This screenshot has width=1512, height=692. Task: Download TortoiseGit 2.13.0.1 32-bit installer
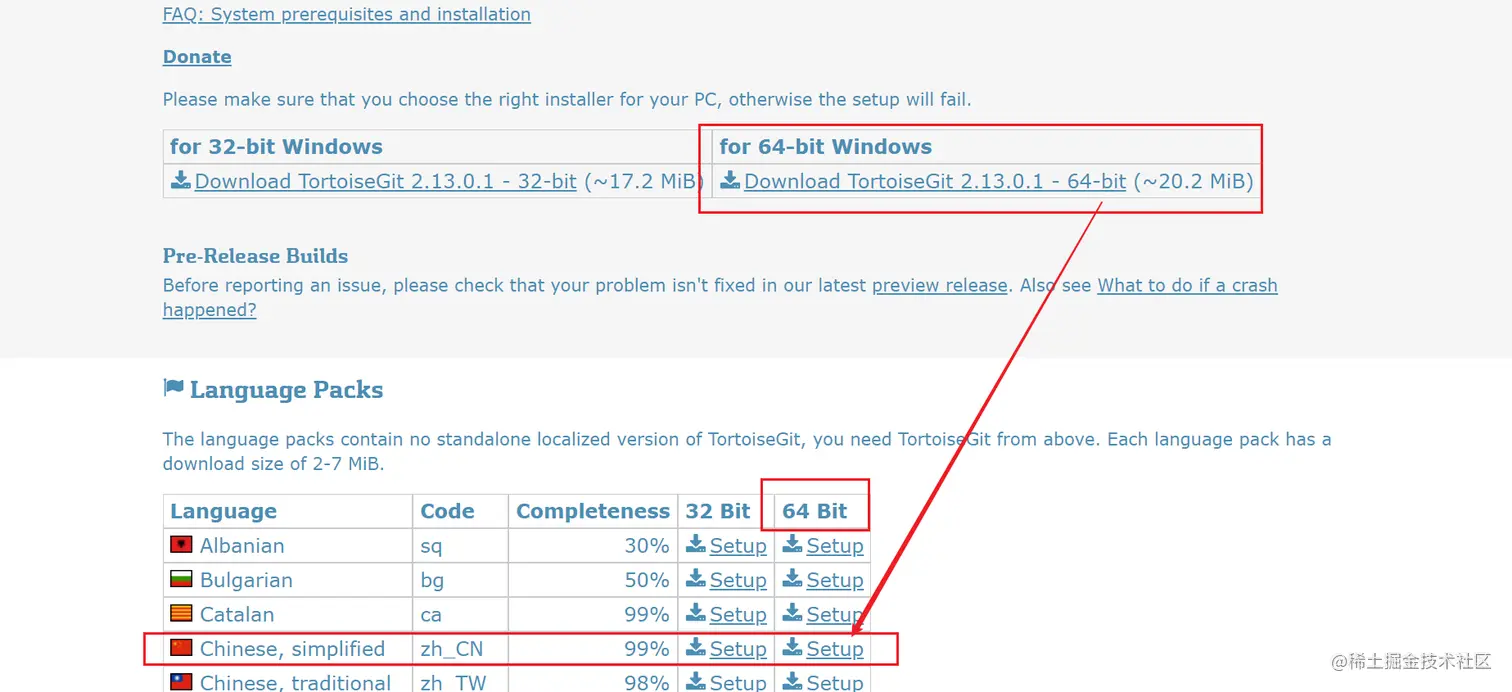point(386,181)
